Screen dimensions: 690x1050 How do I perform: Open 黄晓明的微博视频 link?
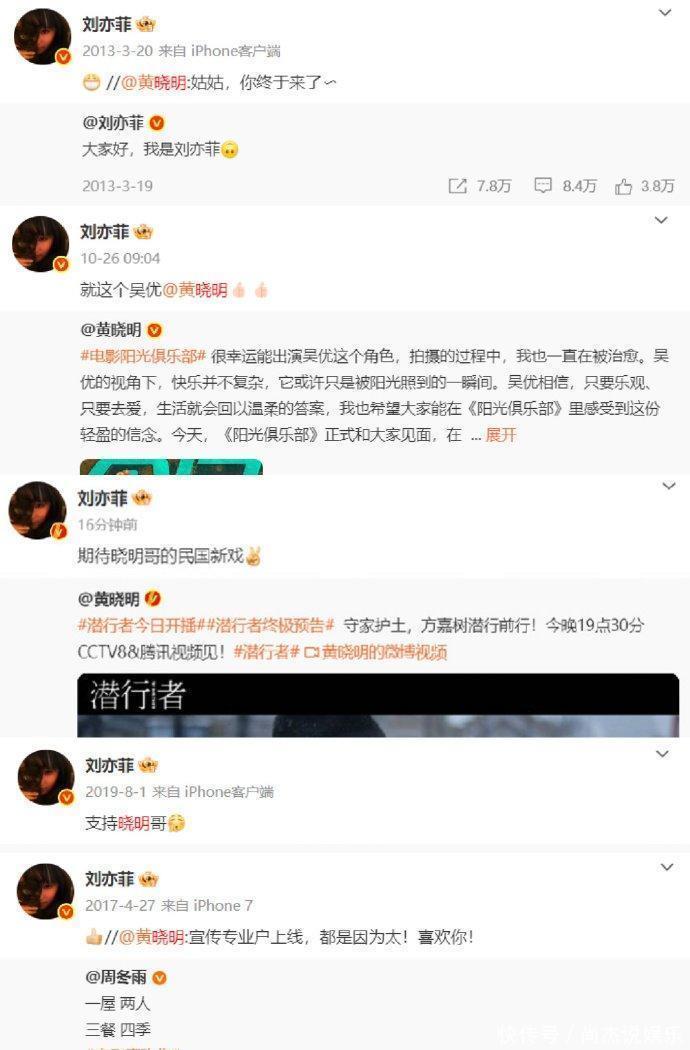[376, 652]
